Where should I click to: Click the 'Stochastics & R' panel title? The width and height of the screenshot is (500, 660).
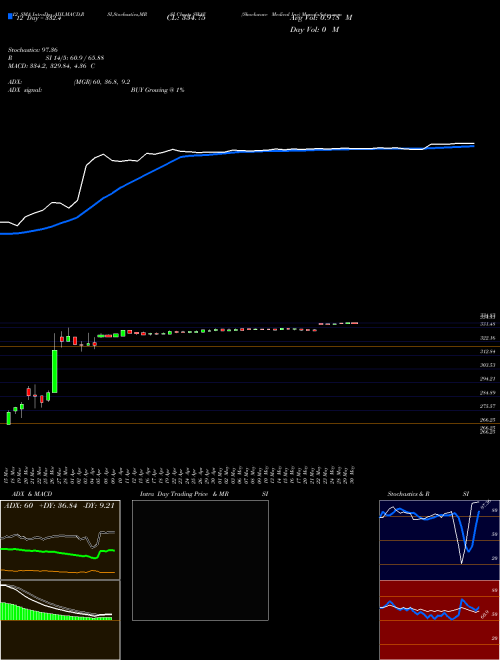[x=409, y=494]
